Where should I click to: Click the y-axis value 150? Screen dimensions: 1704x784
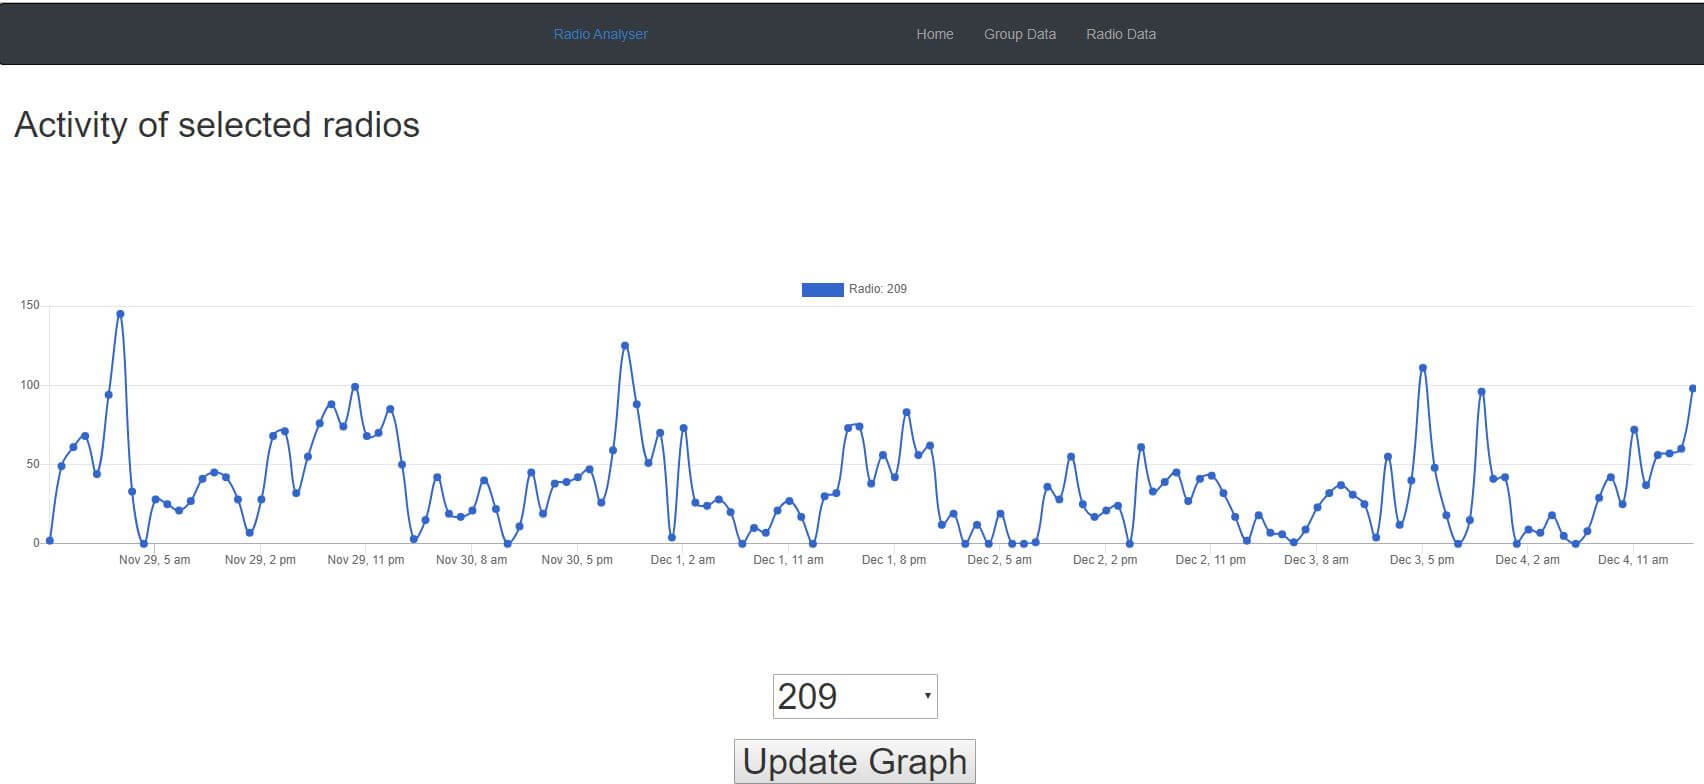click(30, 305)
